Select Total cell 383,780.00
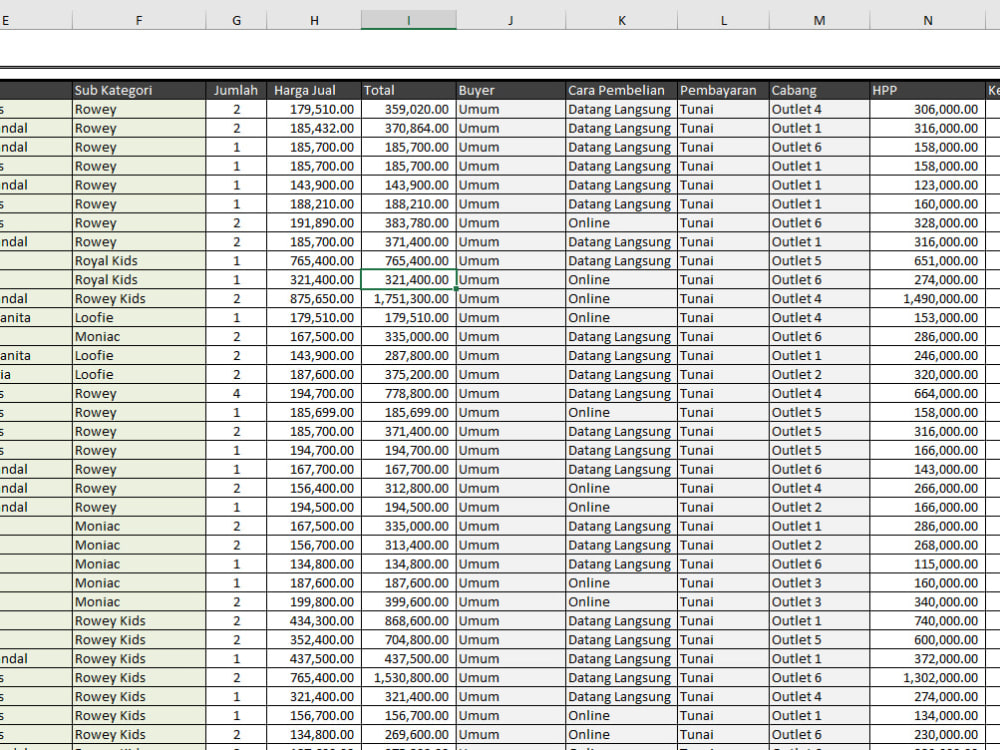 [409, 223]
